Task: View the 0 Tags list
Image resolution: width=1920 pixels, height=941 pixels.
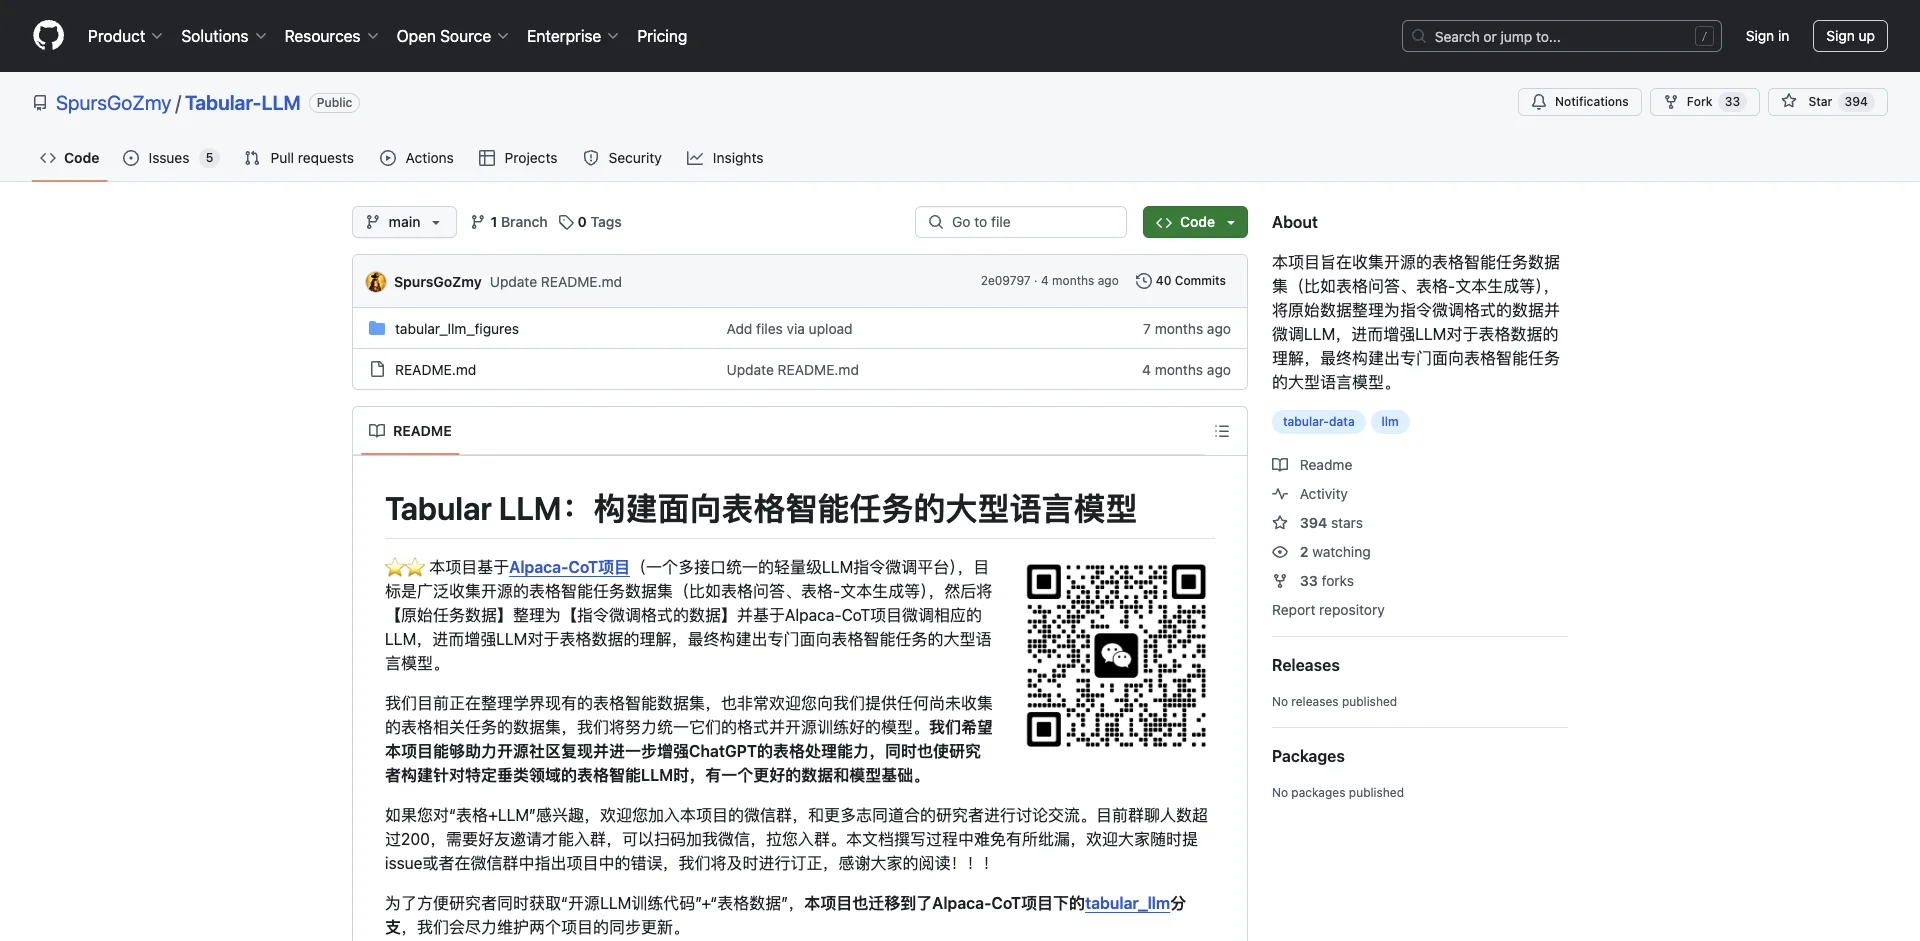Action: coord(590,222)
